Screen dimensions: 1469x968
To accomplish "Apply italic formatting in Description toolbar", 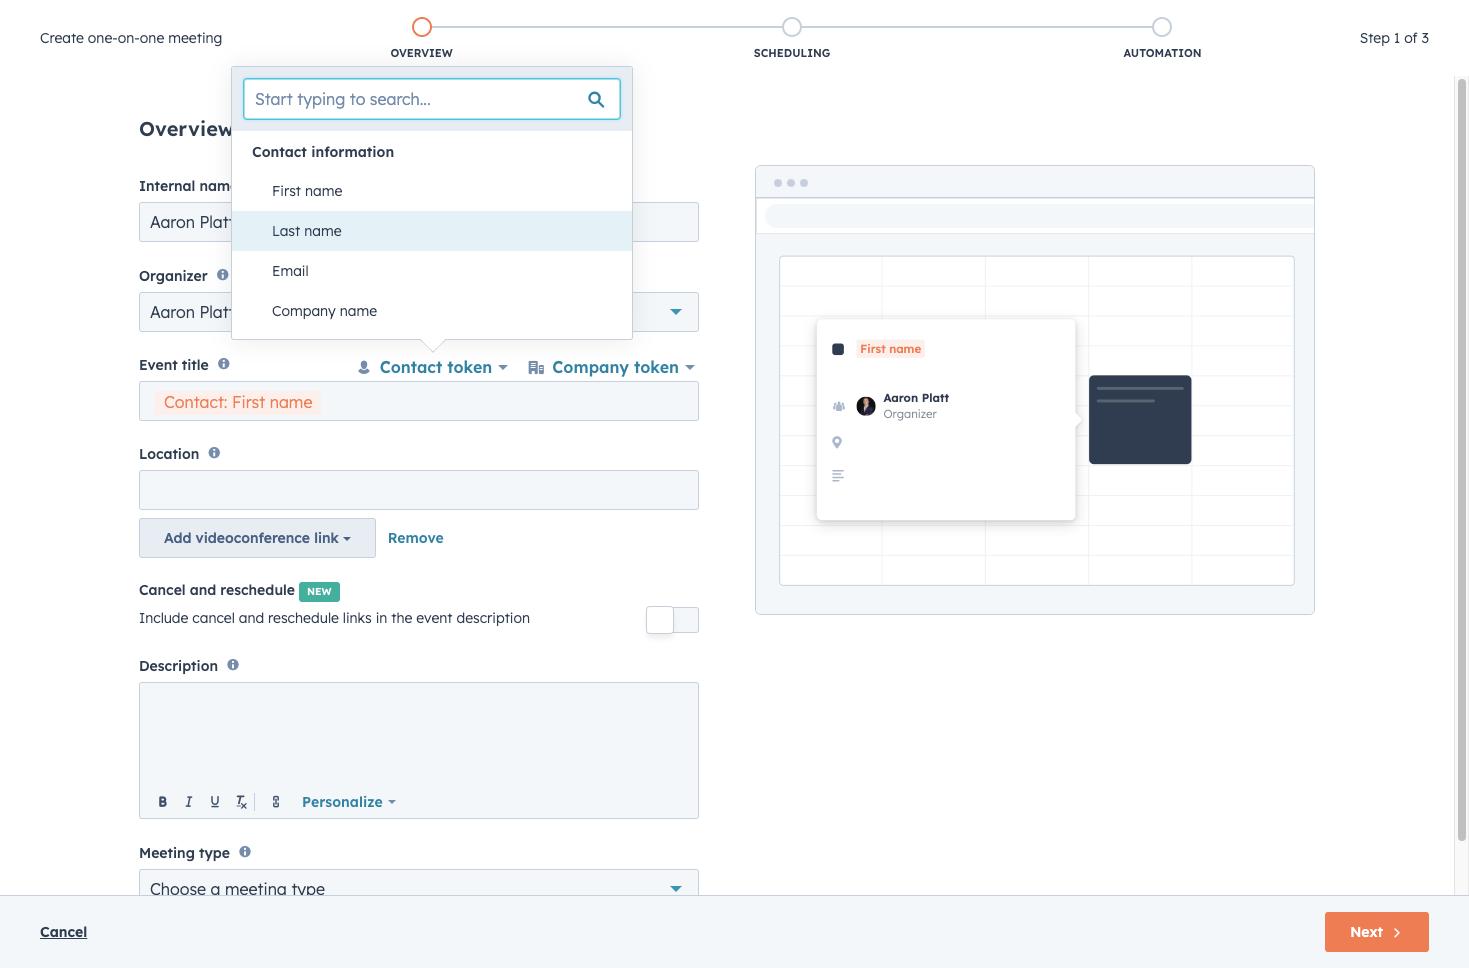I will click(188, 802).
